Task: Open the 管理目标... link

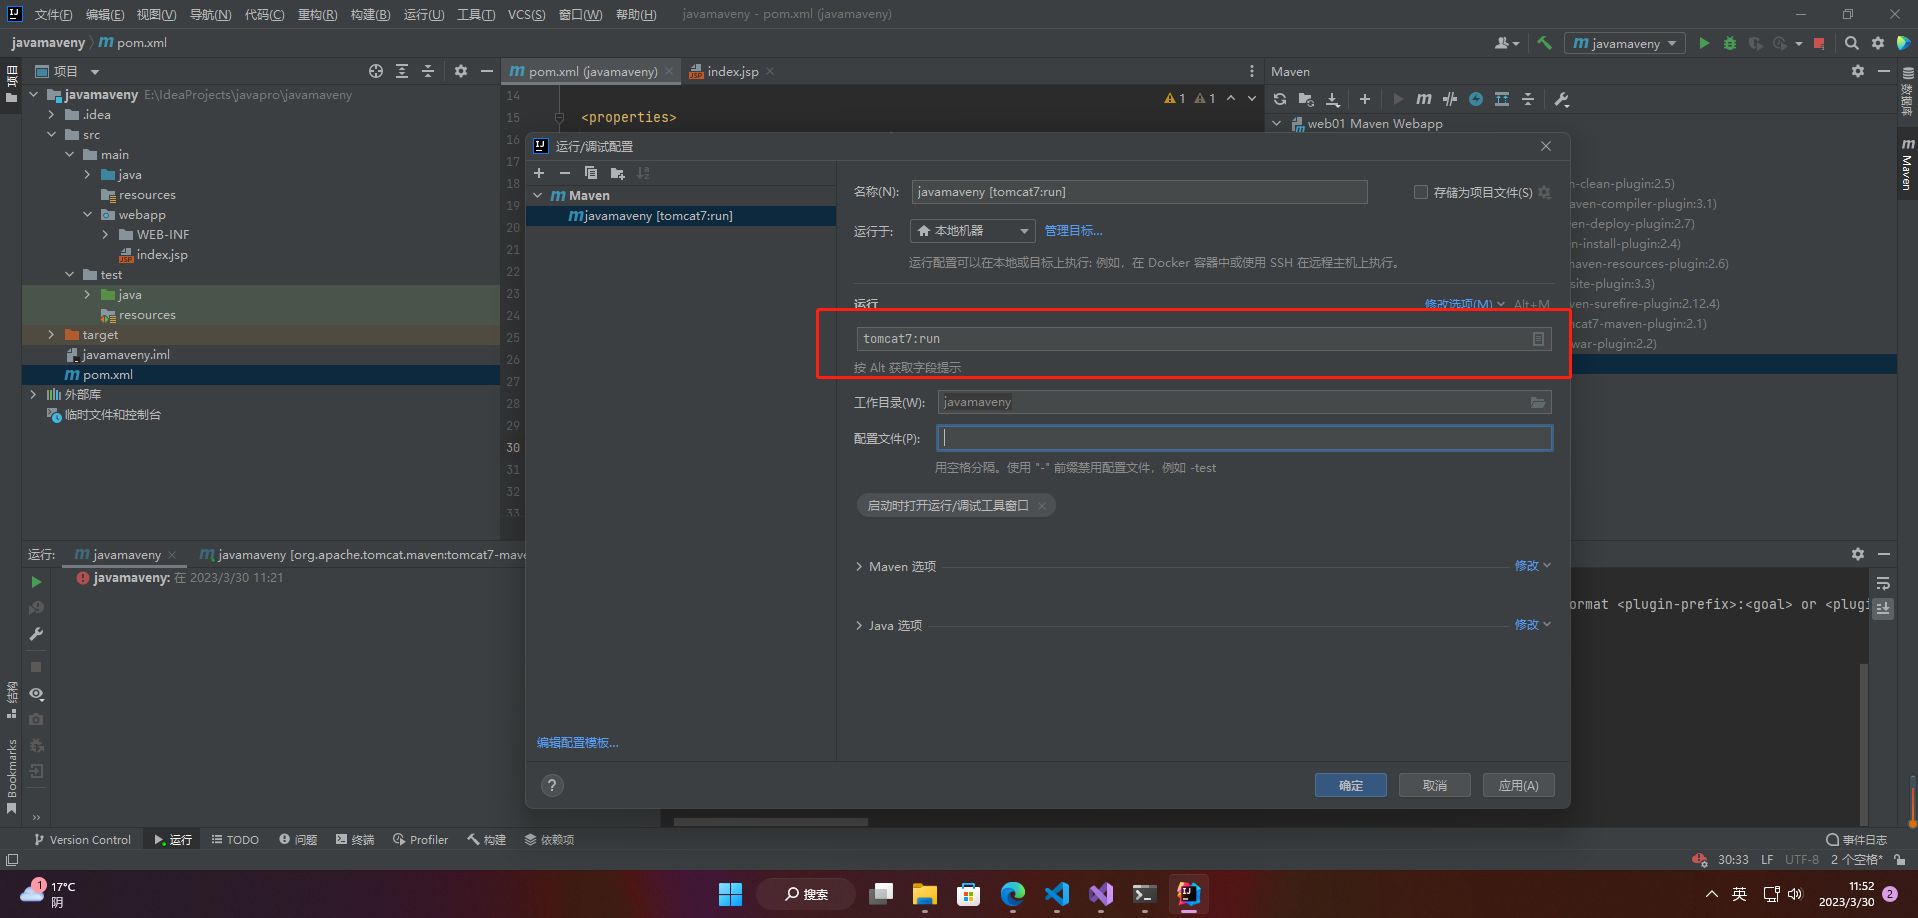Action: (x=1074, y=231)
